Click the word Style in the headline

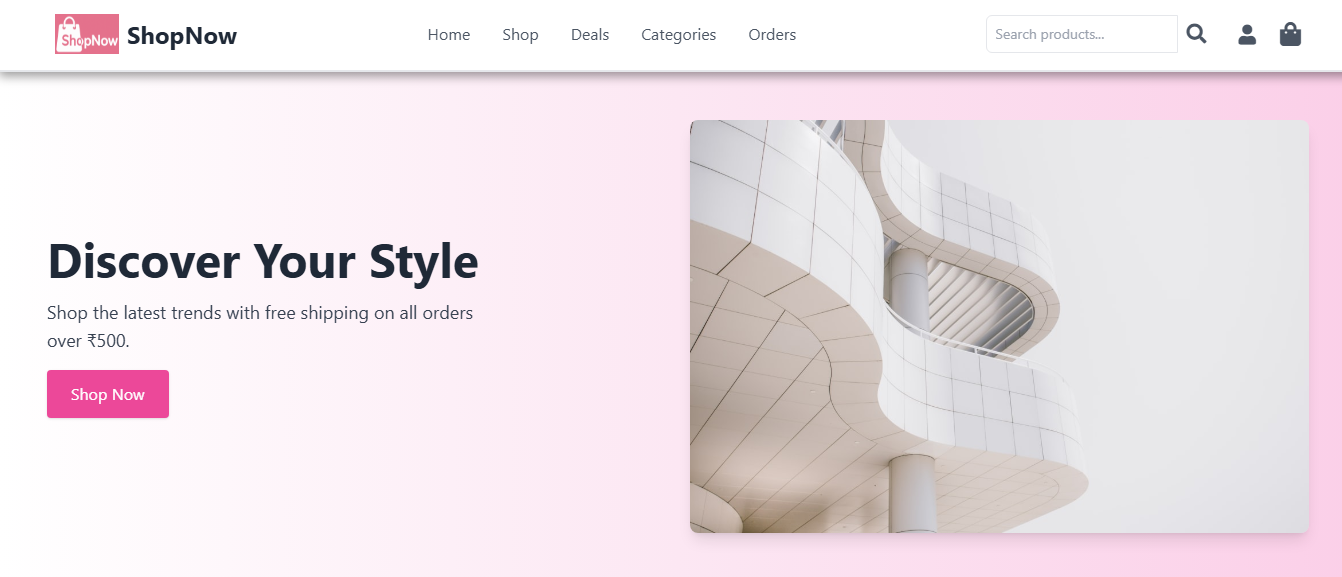click(x=423, y=261)
